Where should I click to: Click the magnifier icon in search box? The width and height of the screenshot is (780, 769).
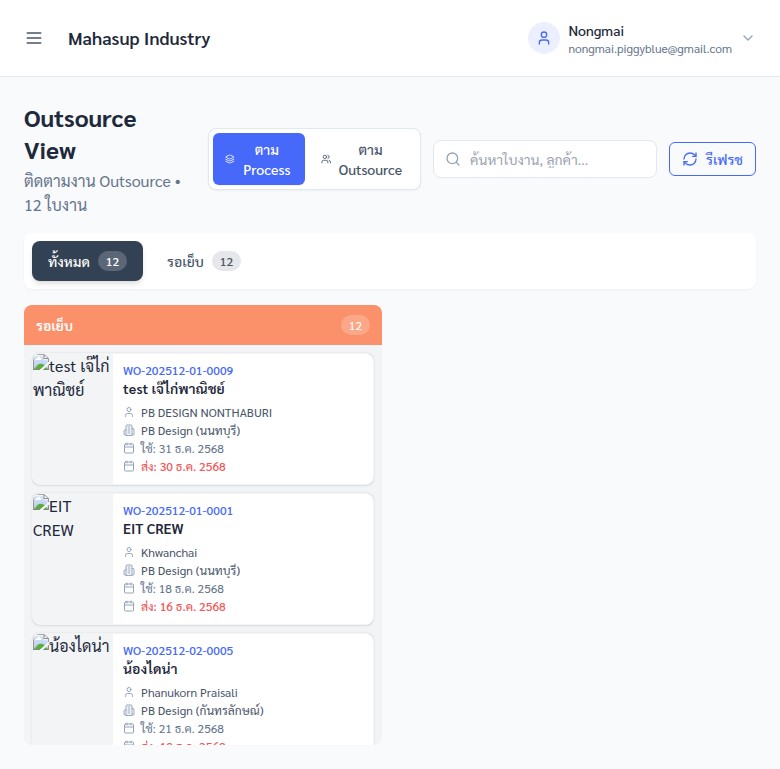(x=453, y=159)
